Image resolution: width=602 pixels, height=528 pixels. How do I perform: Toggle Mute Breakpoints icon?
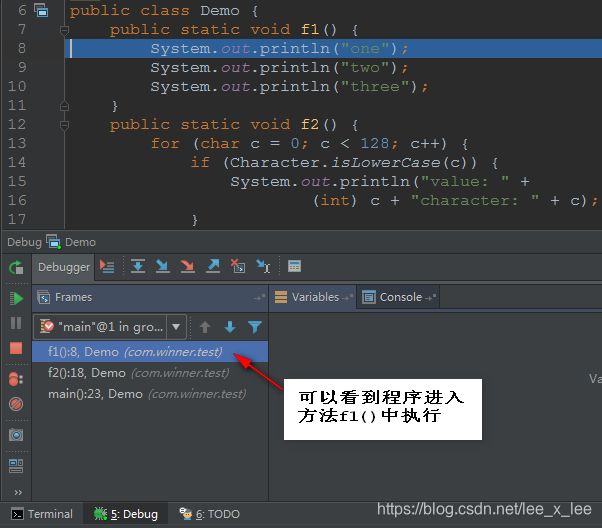pyautogui.click(x=16, y=404)
